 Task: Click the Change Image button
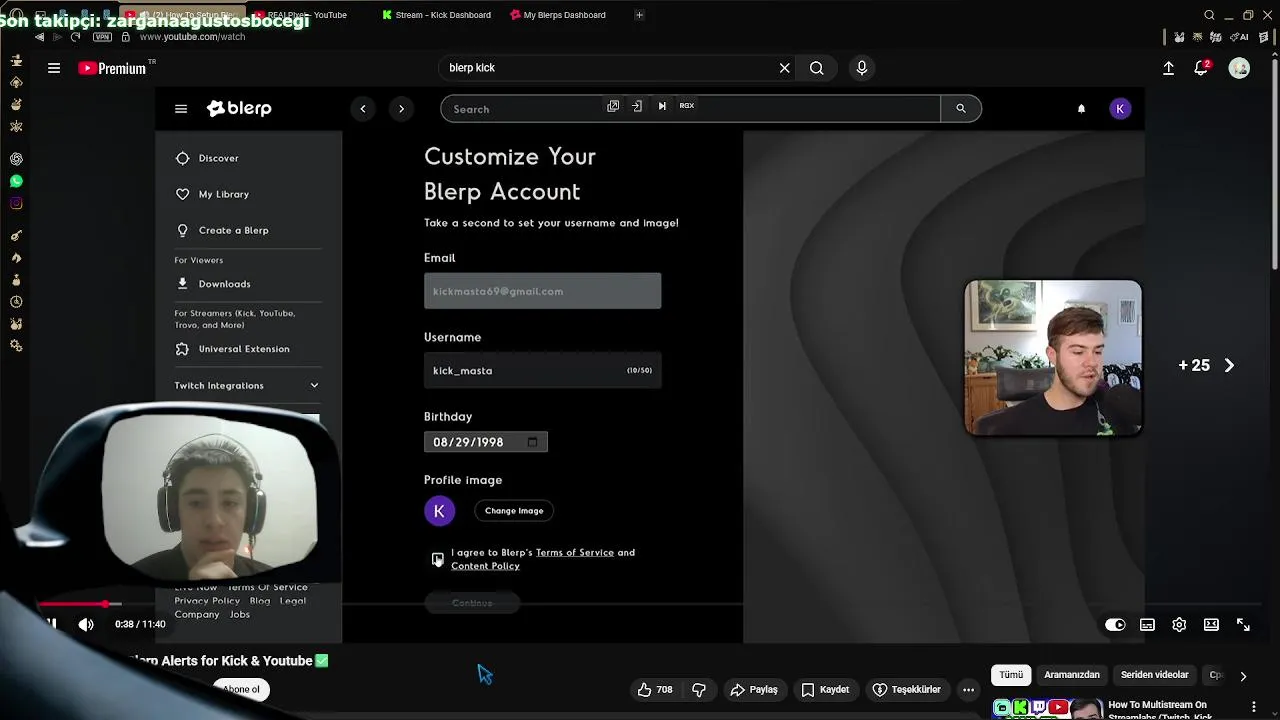[x=514, y=511]
